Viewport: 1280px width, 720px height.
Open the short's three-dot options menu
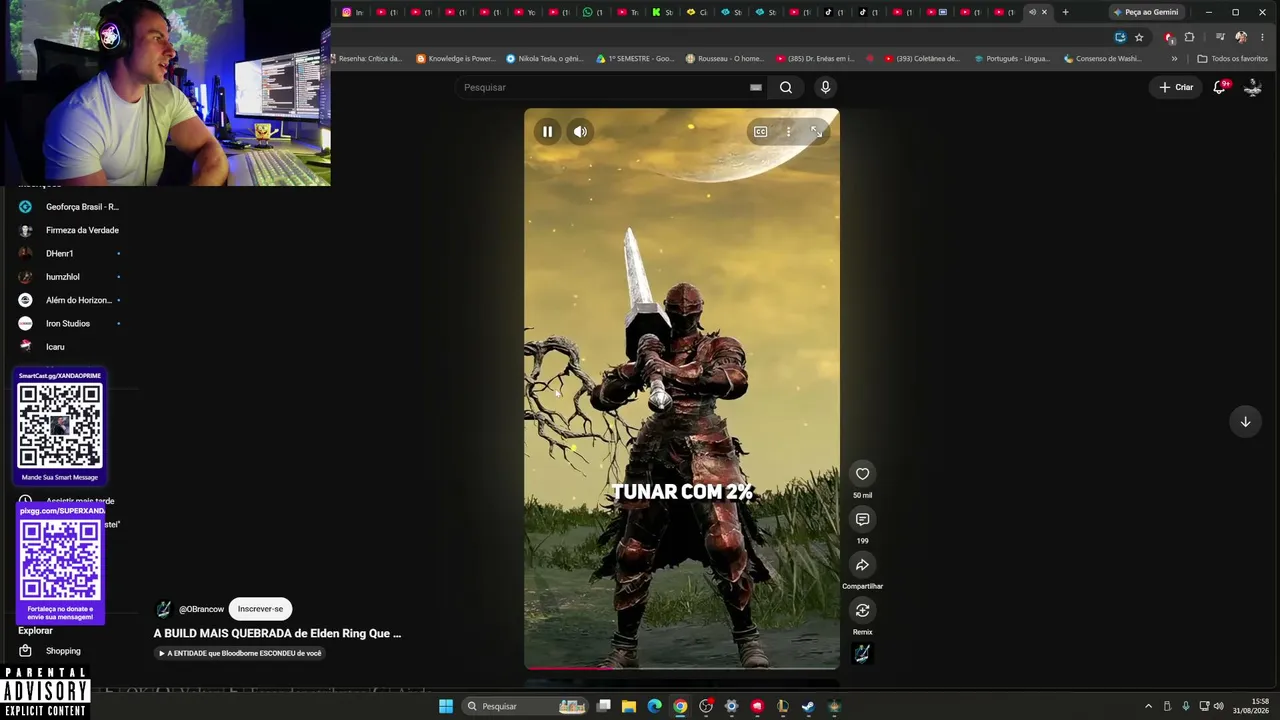[x=788, y=132]
